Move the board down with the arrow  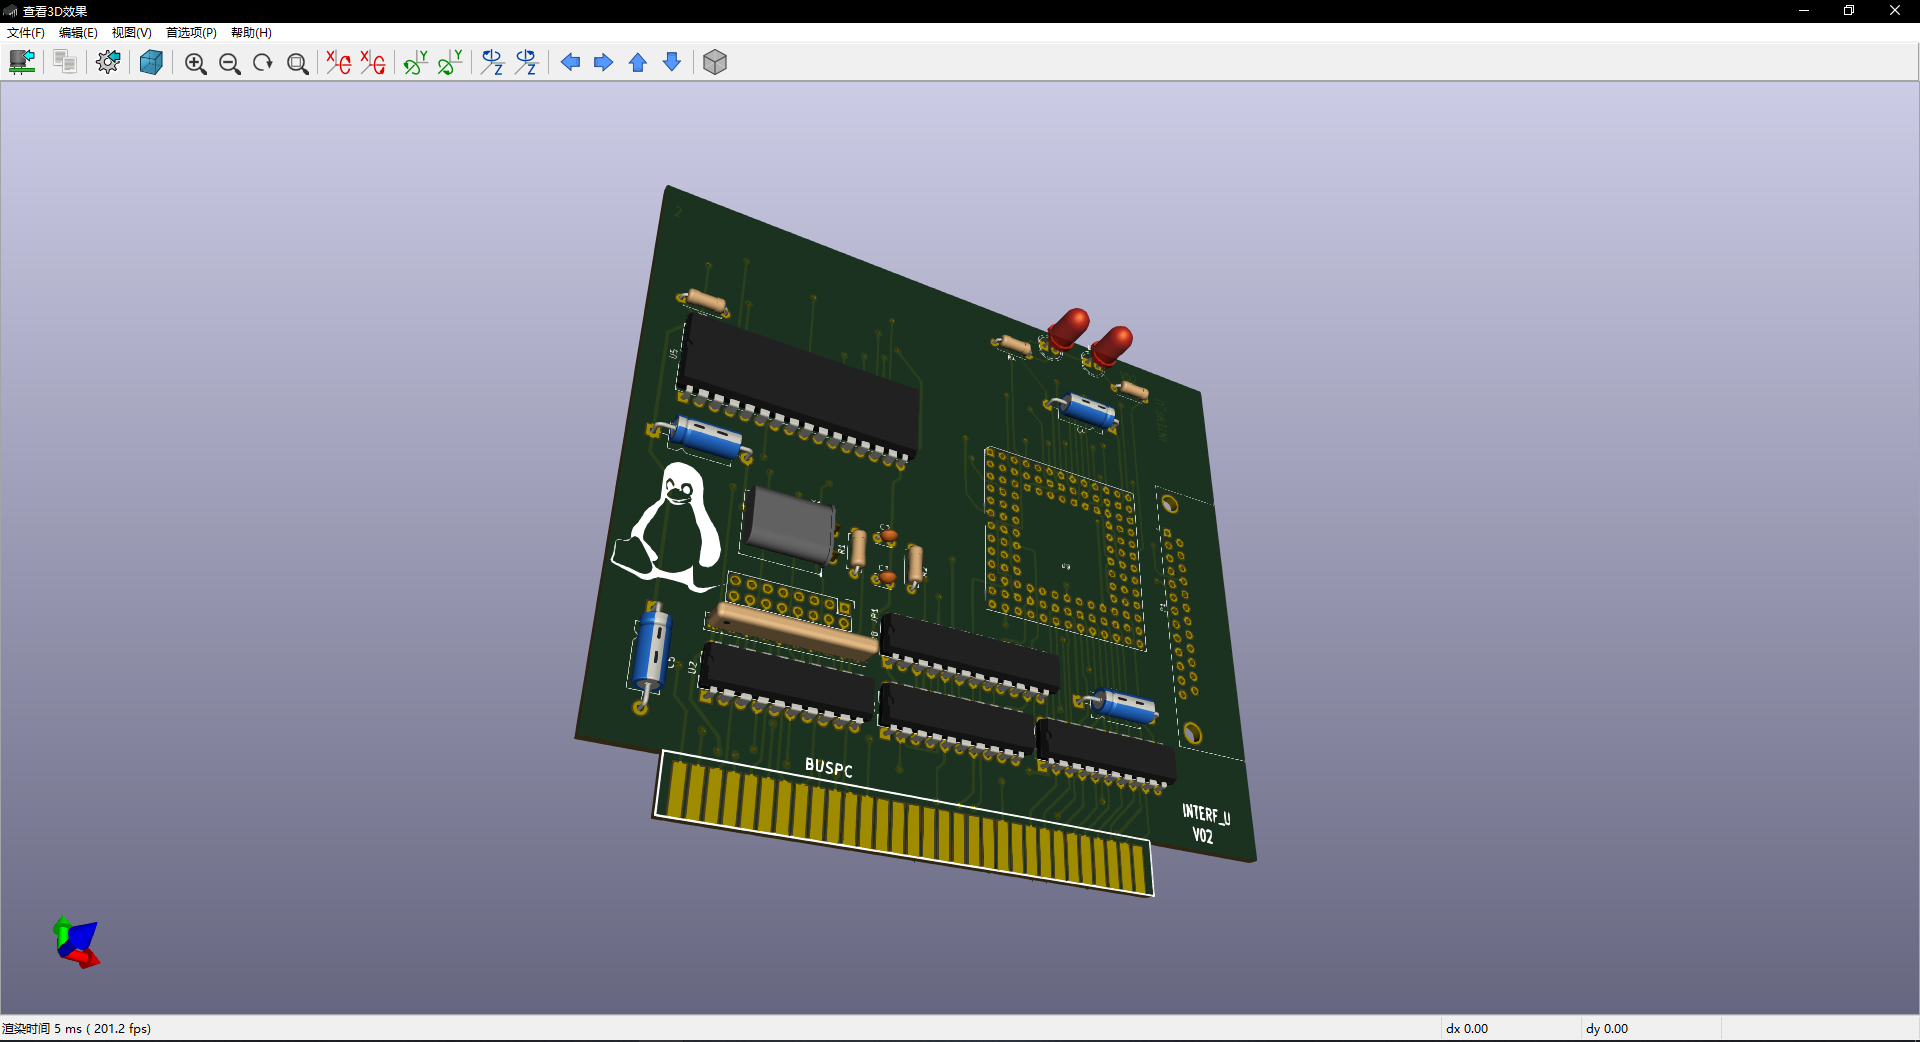coord(672,62)
